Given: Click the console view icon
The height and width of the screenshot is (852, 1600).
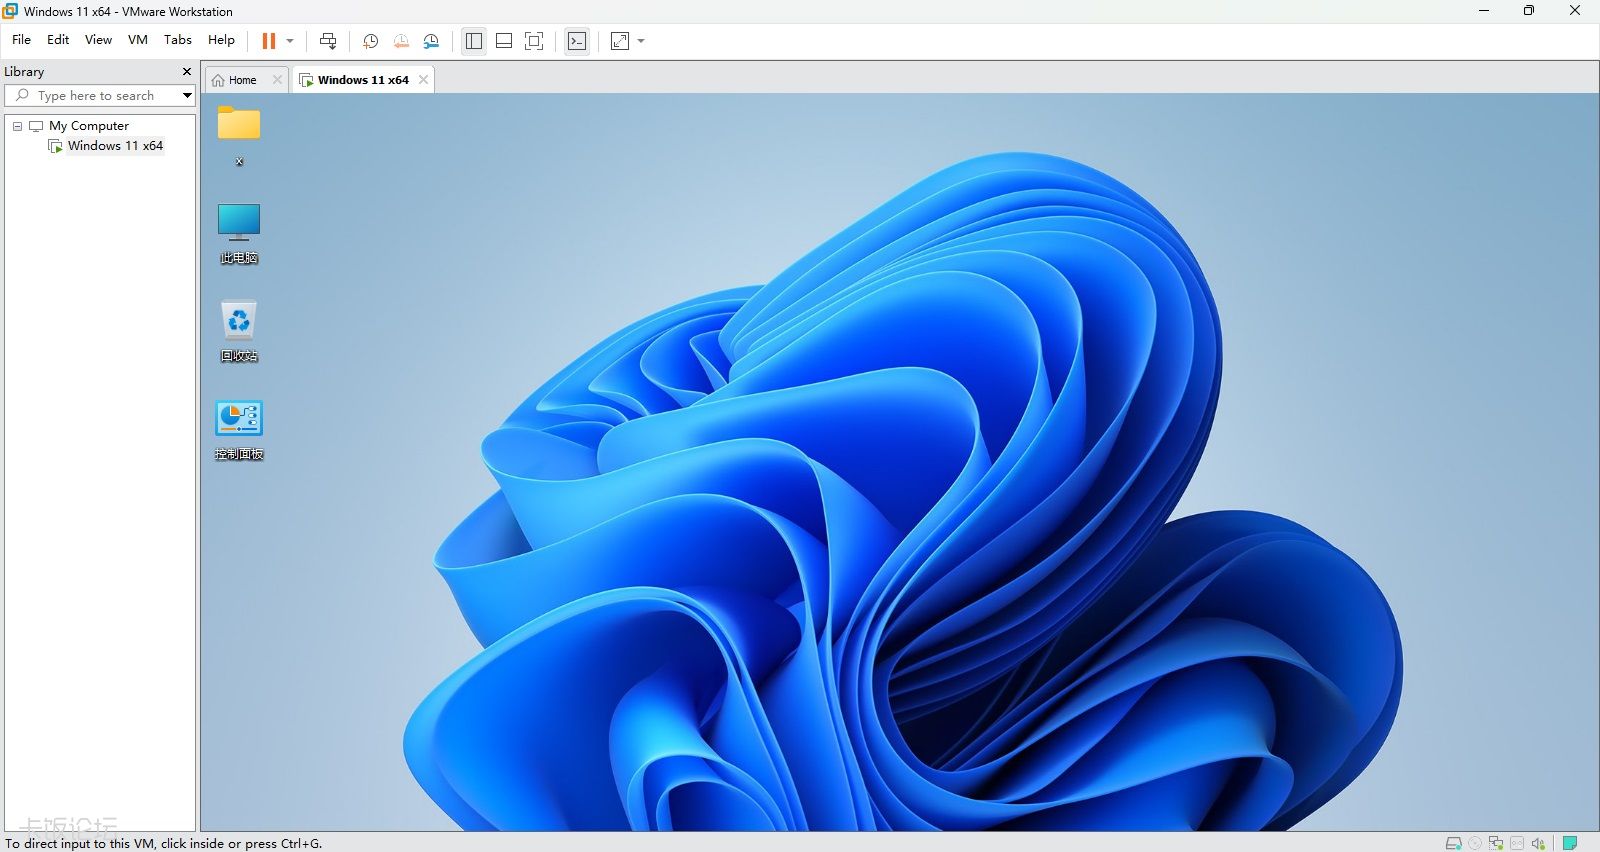Looking at the screenshot, I should coord(577,41).
